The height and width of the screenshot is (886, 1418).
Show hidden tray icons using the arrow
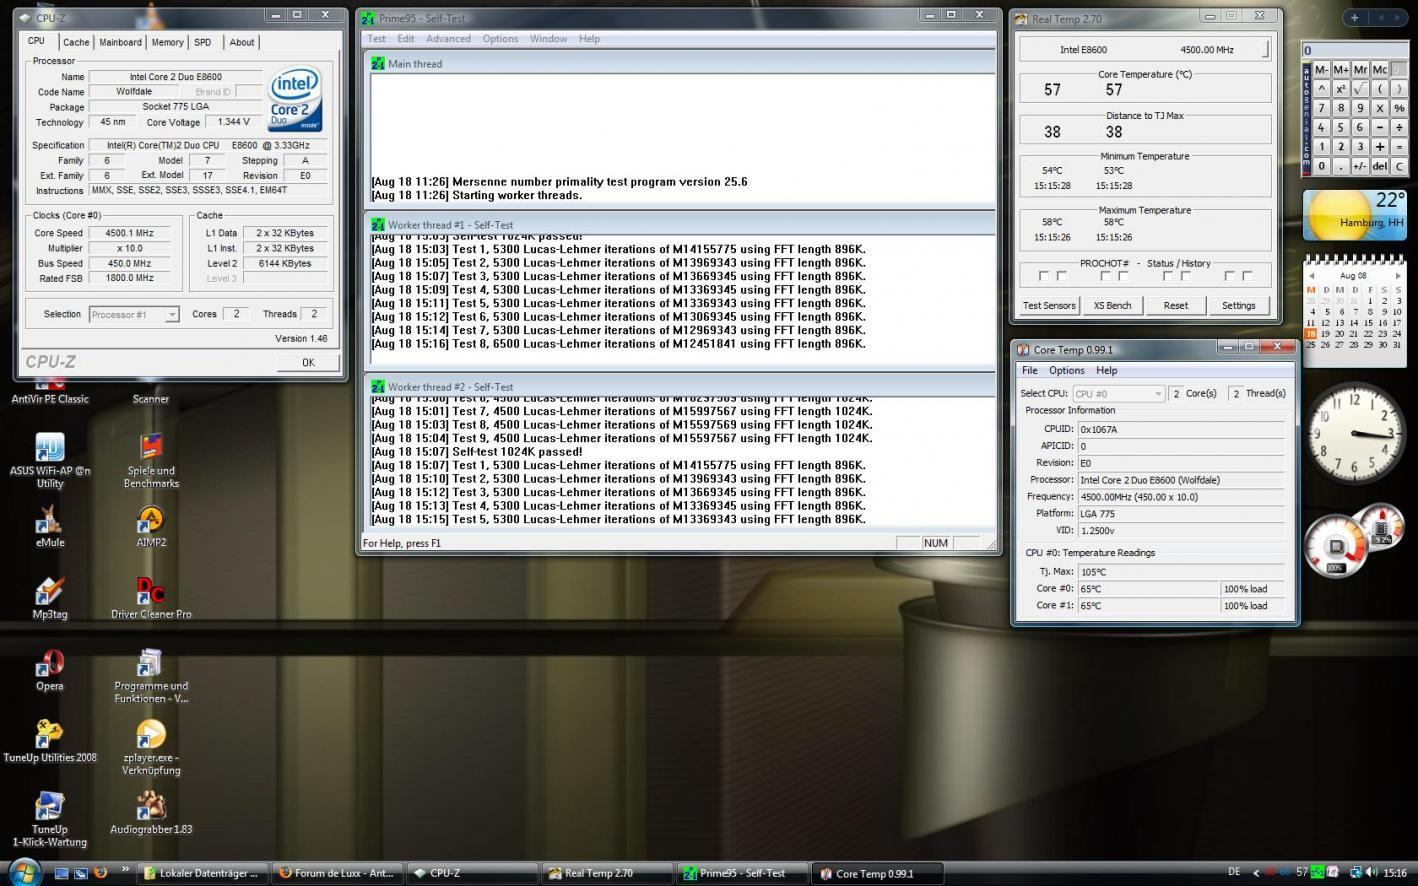[x=1256, y=873]
